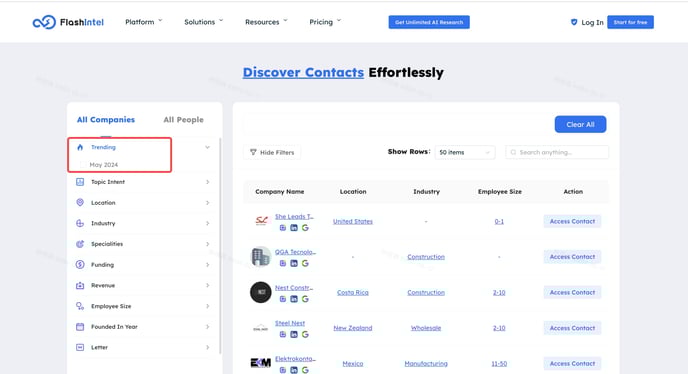The width and height of the screenshot is (688, 374).
Task: Click the Funding dollar icon
Action: 80,264
